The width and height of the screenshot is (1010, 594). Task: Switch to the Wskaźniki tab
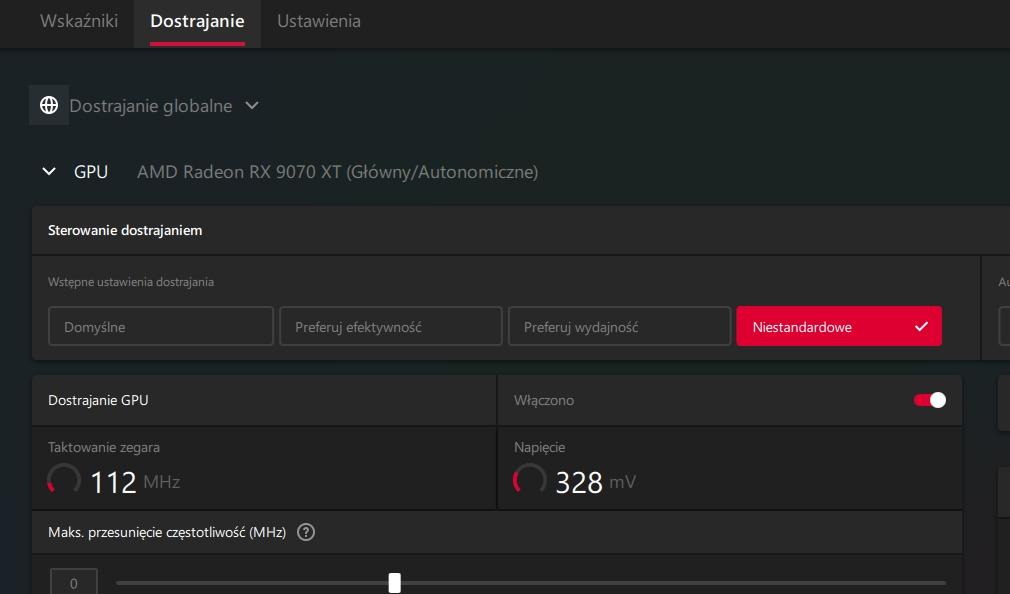tap(79, 21)
